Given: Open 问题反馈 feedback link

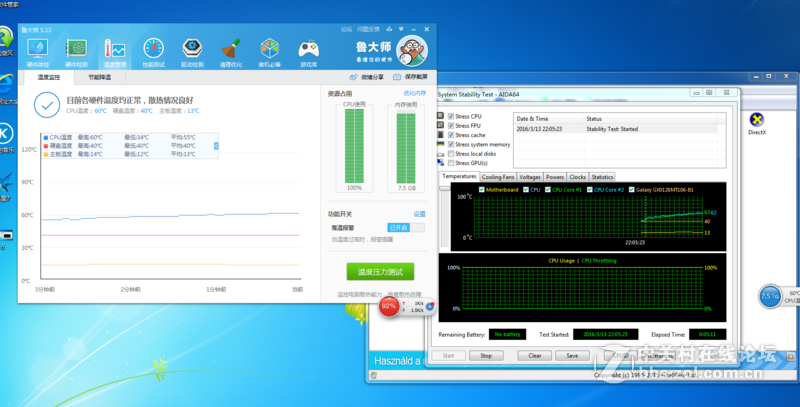Looking at the screenshot, I should (368, 29).
